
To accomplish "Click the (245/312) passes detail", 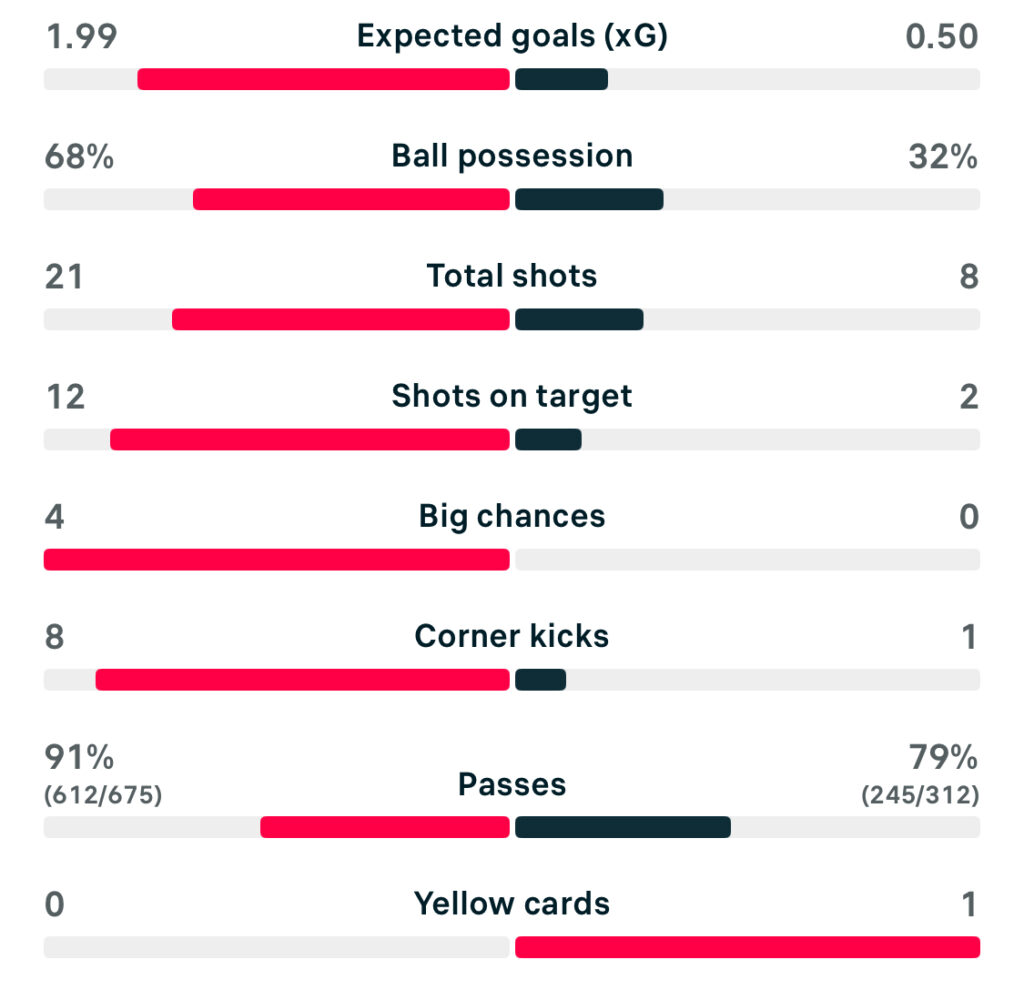I will [920, 796].
